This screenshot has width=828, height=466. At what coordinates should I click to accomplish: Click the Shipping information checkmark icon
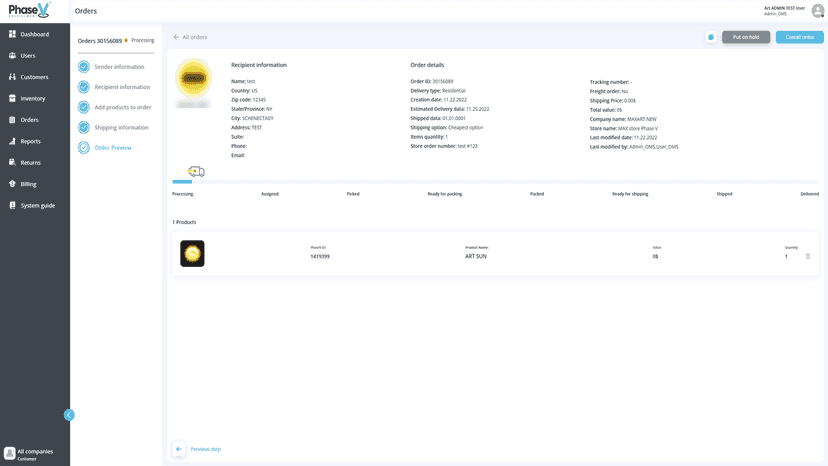pos(83,127)
